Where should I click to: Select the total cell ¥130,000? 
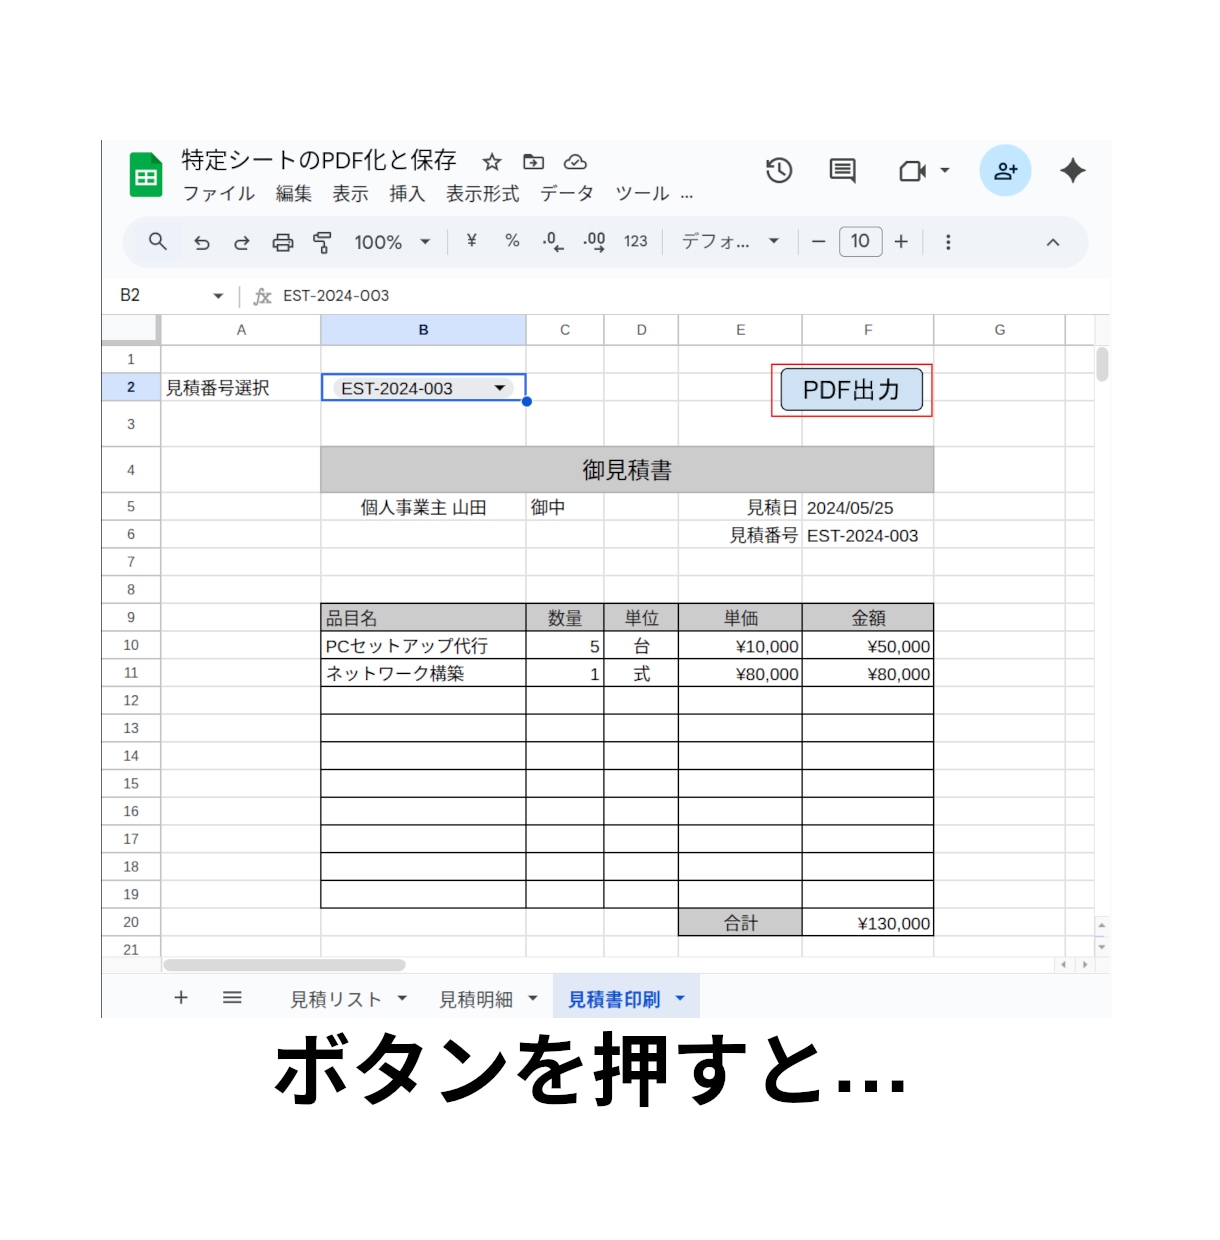point(868,923)
